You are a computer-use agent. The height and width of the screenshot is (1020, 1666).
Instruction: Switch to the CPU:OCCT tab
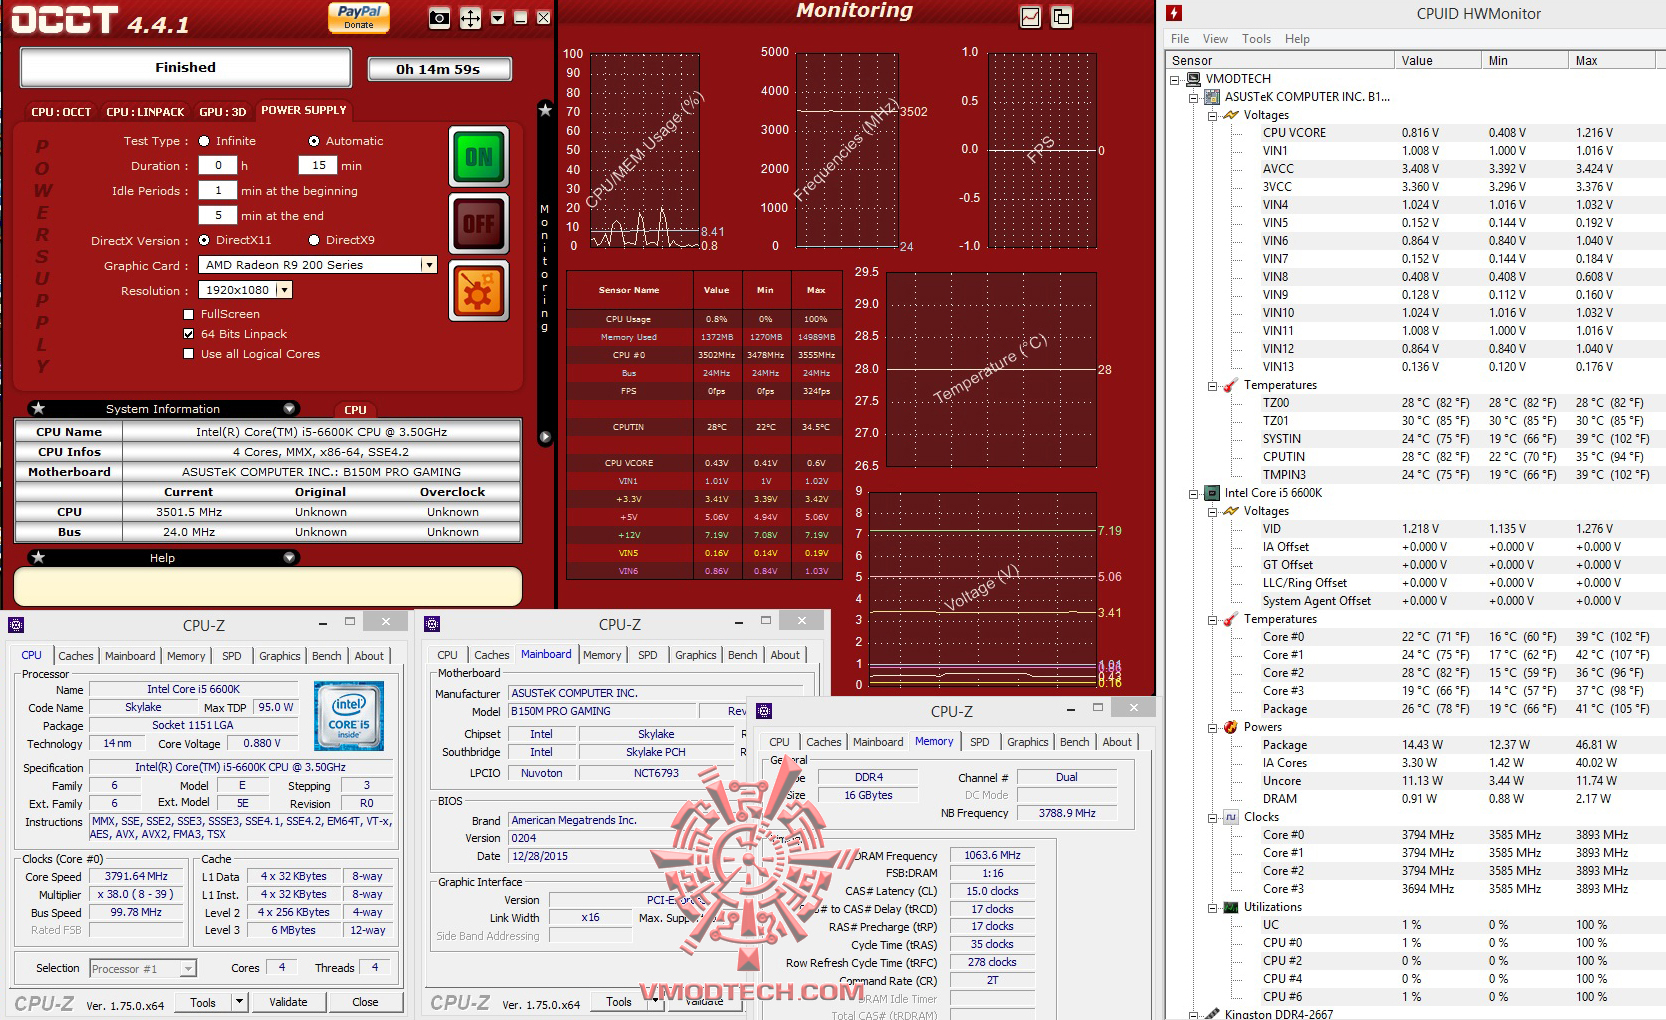61,112
